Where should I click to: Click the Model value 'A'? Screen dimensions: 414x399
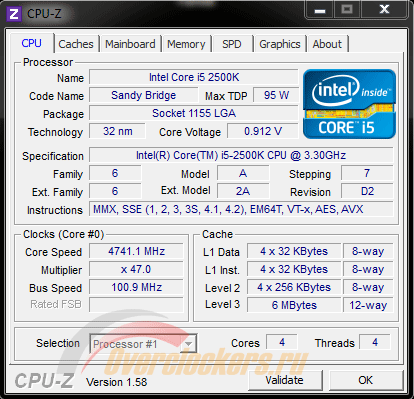click(243, 173)
